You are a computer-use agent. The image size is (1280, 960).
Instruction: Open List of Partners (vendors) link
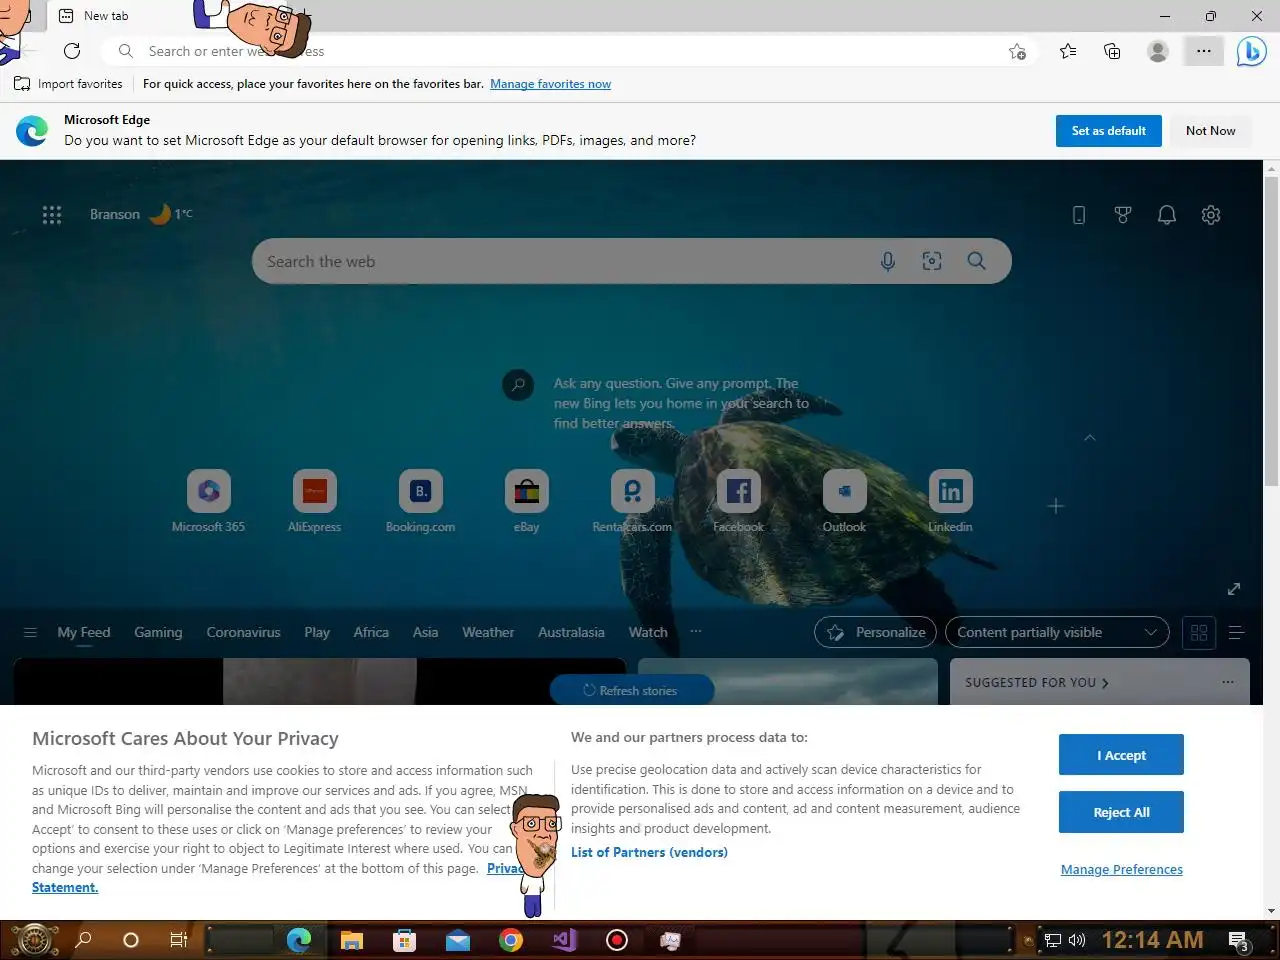click(x=649, y=852)
